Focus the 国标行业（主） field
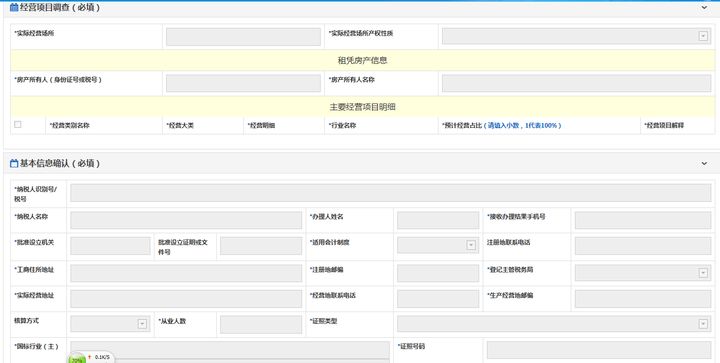This screenshot has height=363, width=720. click(x=230, y=350)
